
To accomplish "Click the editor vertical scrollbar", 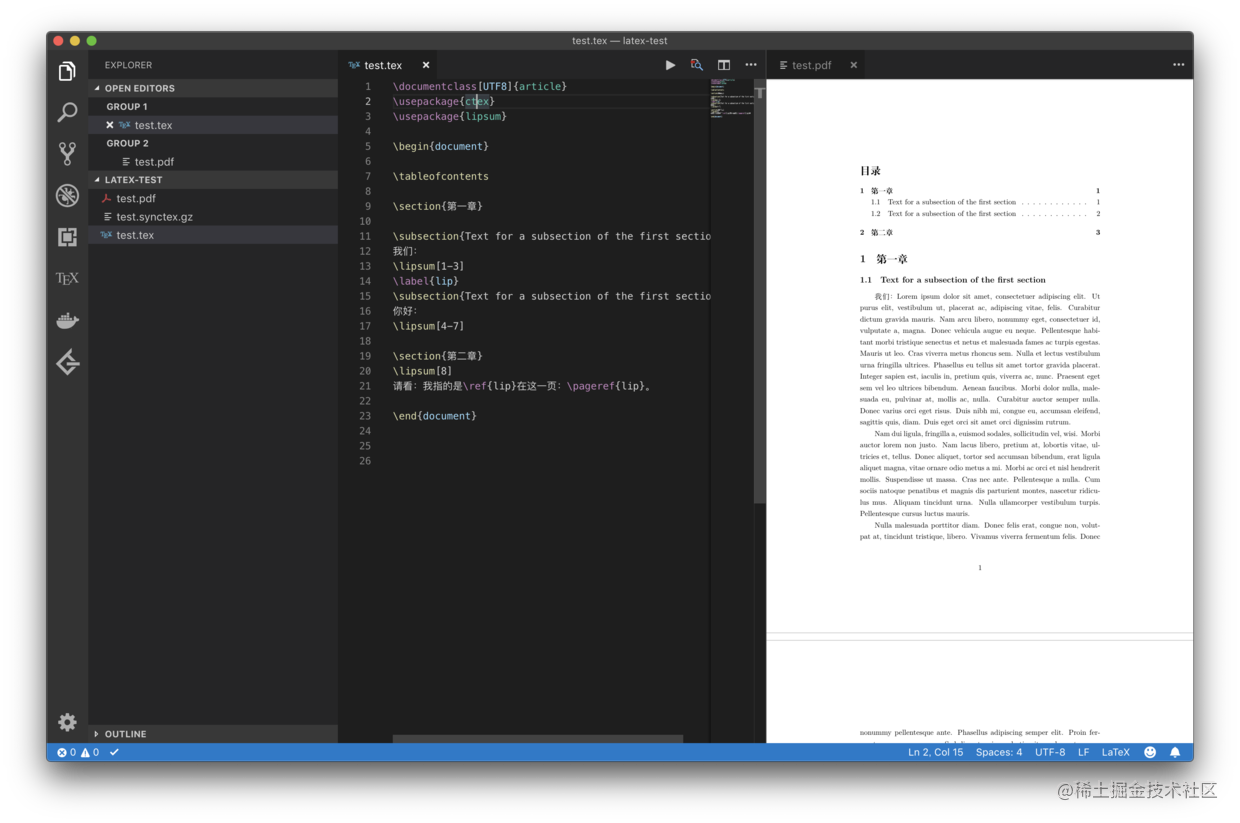I will point(760,290).
